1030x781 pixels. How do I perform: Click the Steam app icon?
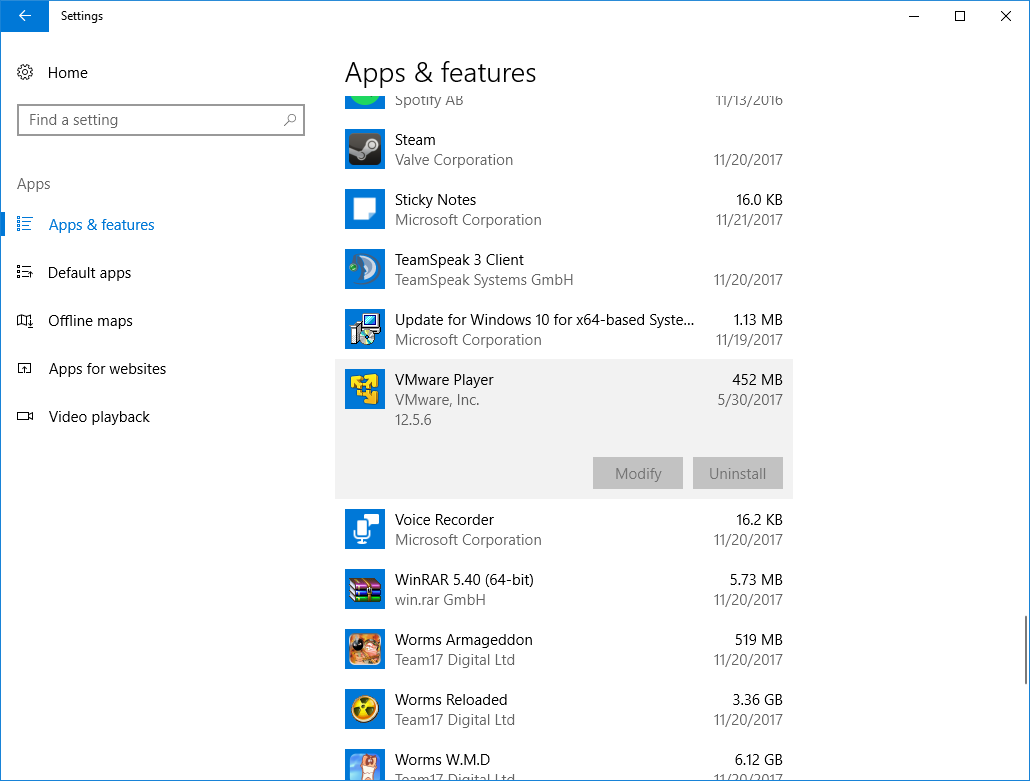coord(365,149)
